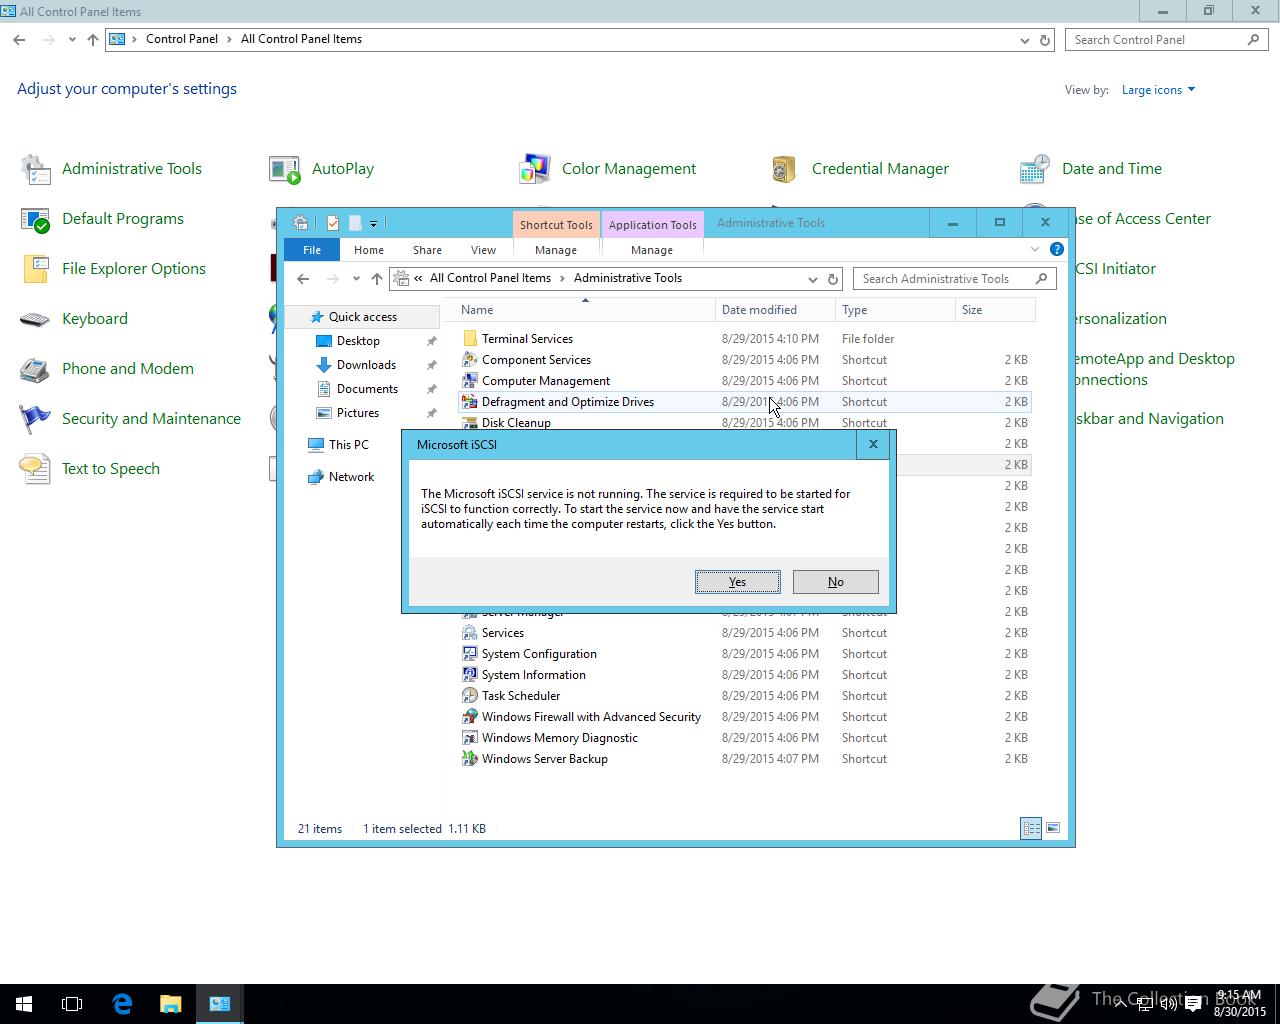Go back in Administrative Tools Explorer
The width and height of the screenshot is (1280, 1024).
coord(303,279)
